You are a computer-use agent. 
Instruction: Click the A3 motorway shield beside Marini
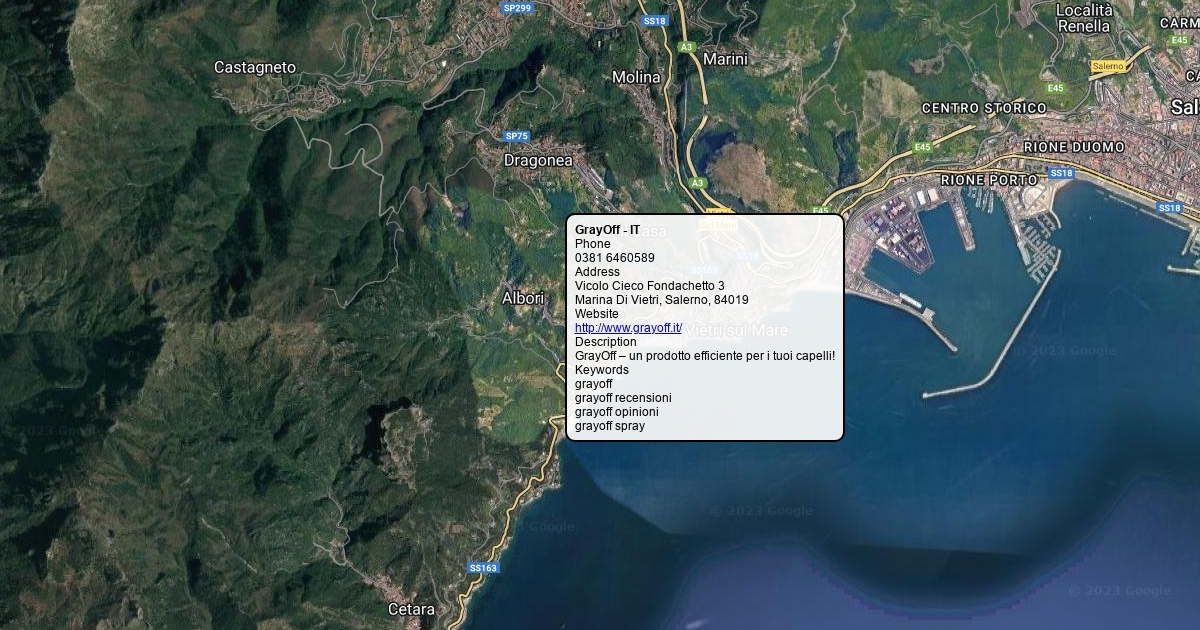(x=686, y=47)
